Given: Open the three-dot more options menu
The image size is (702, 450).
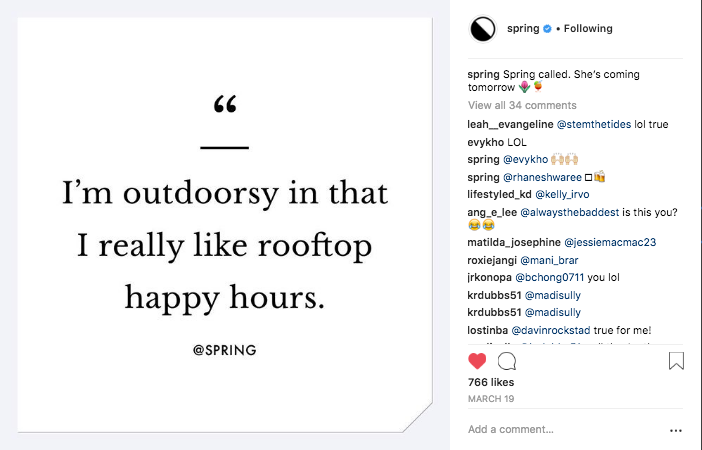Looking at the screenshot, I should pyautogui.click(x=675, y=430).
